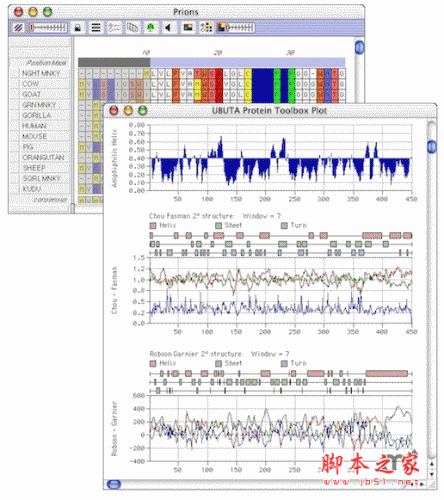Click the scroll up arrow in Plot window

(x=431, y=464)
